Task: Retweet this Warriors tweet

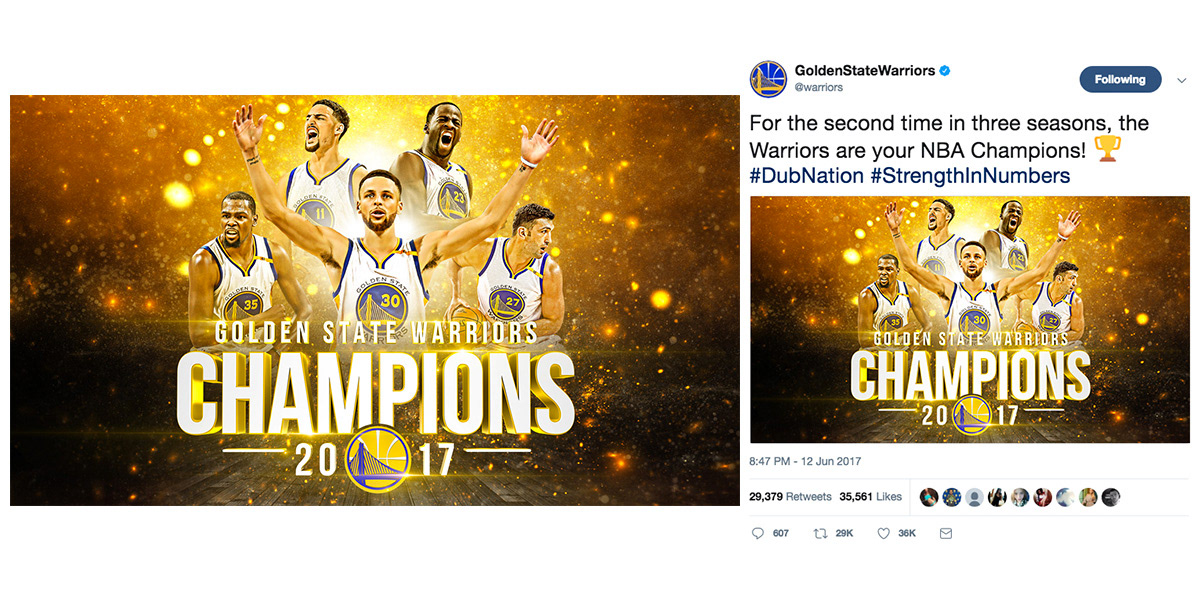Action: (x=820, y=534)
